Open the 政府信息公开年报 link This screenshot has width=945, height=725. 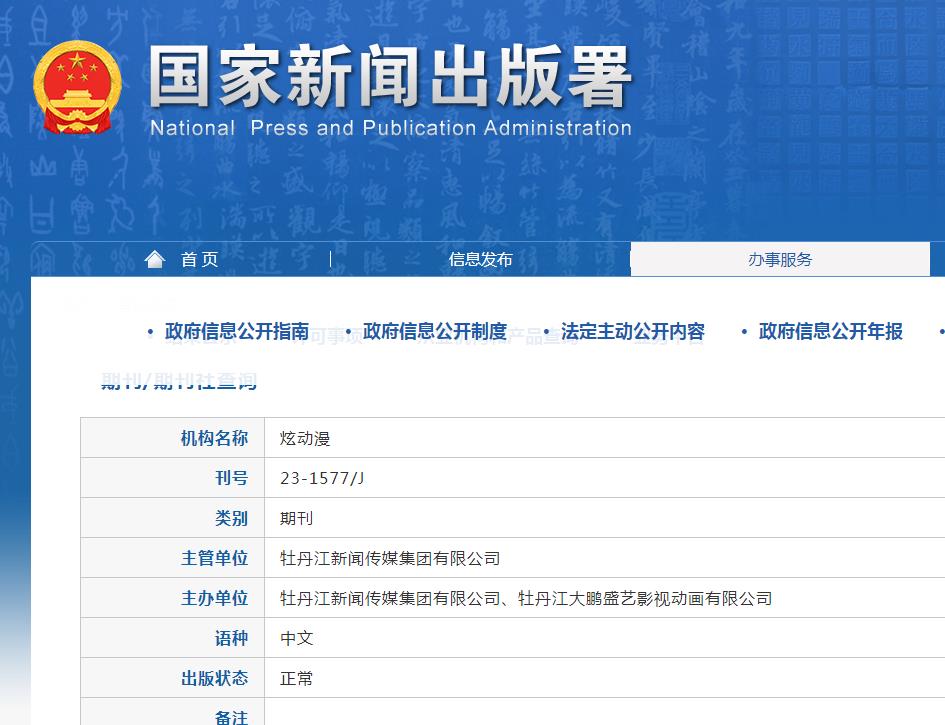(830, 332)
